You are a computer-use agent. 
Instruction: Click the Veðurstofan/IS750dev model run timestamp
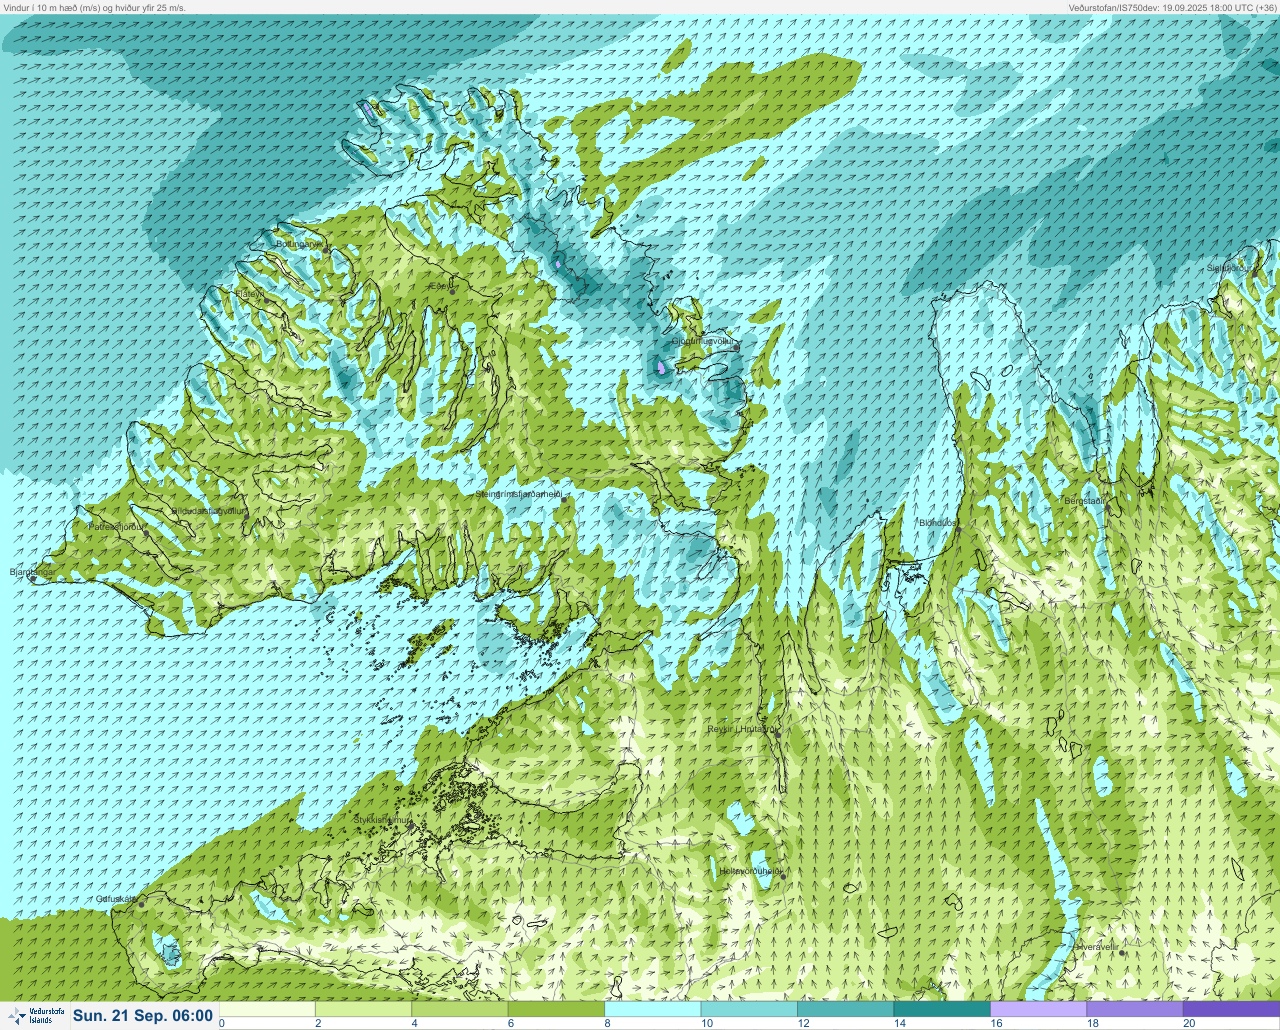1172,7
